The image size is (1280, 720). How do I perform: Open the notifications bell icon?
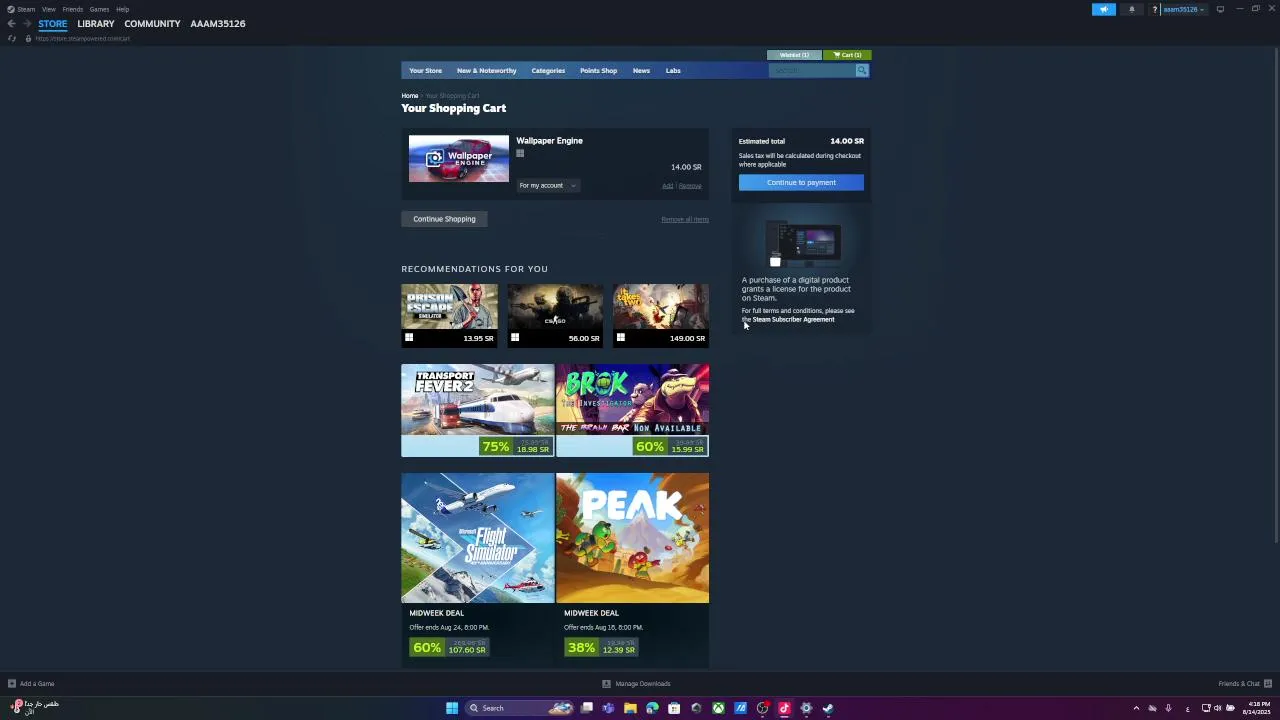coord(1132,9)
